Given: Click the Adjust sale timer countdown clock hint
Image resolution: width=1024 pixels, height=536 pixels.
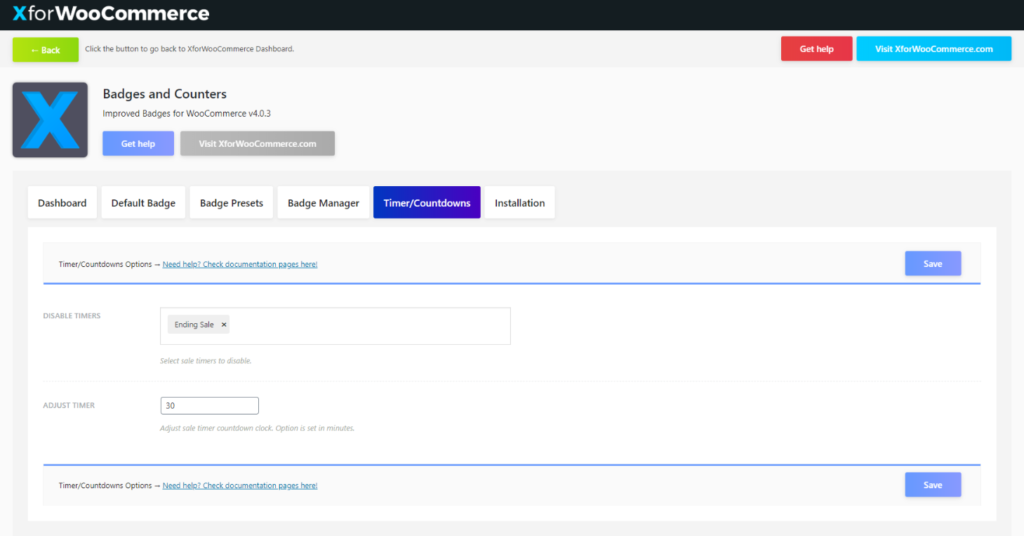Looking at the screenshot, I should click(x=257, y=428).
